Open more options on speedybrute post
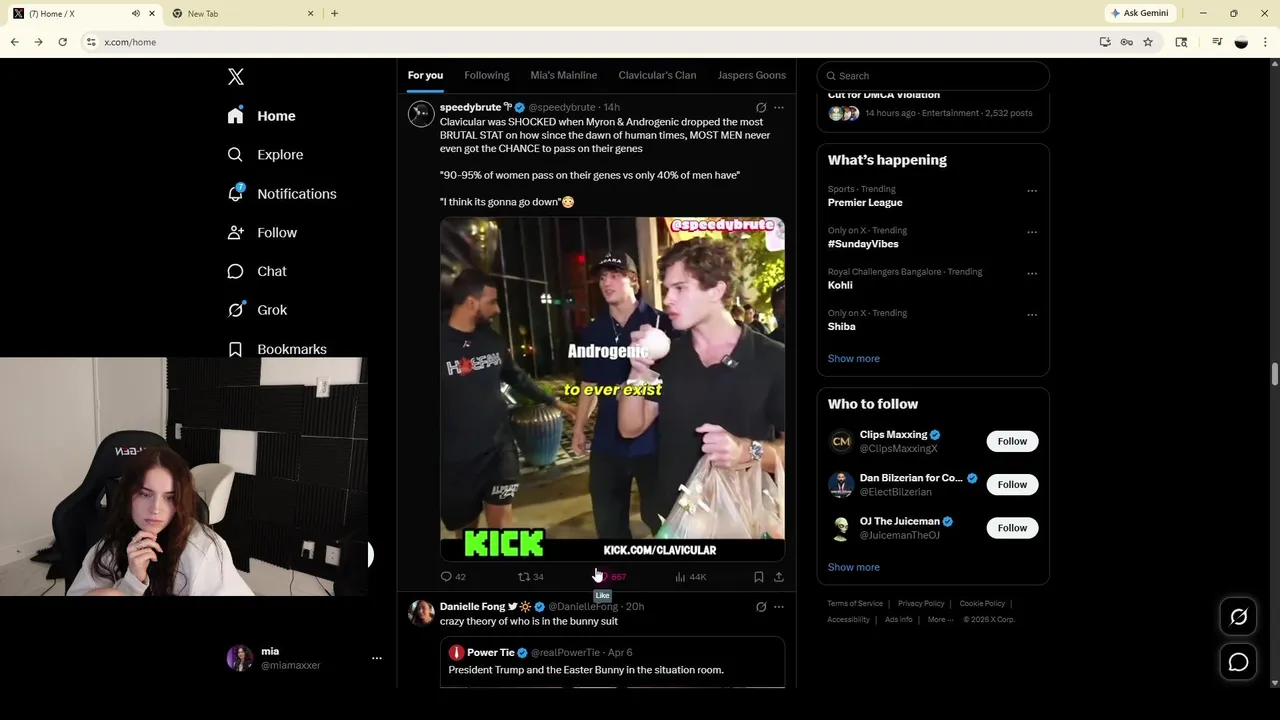The height and width of the screenshot is (720, 1280). 779,107
